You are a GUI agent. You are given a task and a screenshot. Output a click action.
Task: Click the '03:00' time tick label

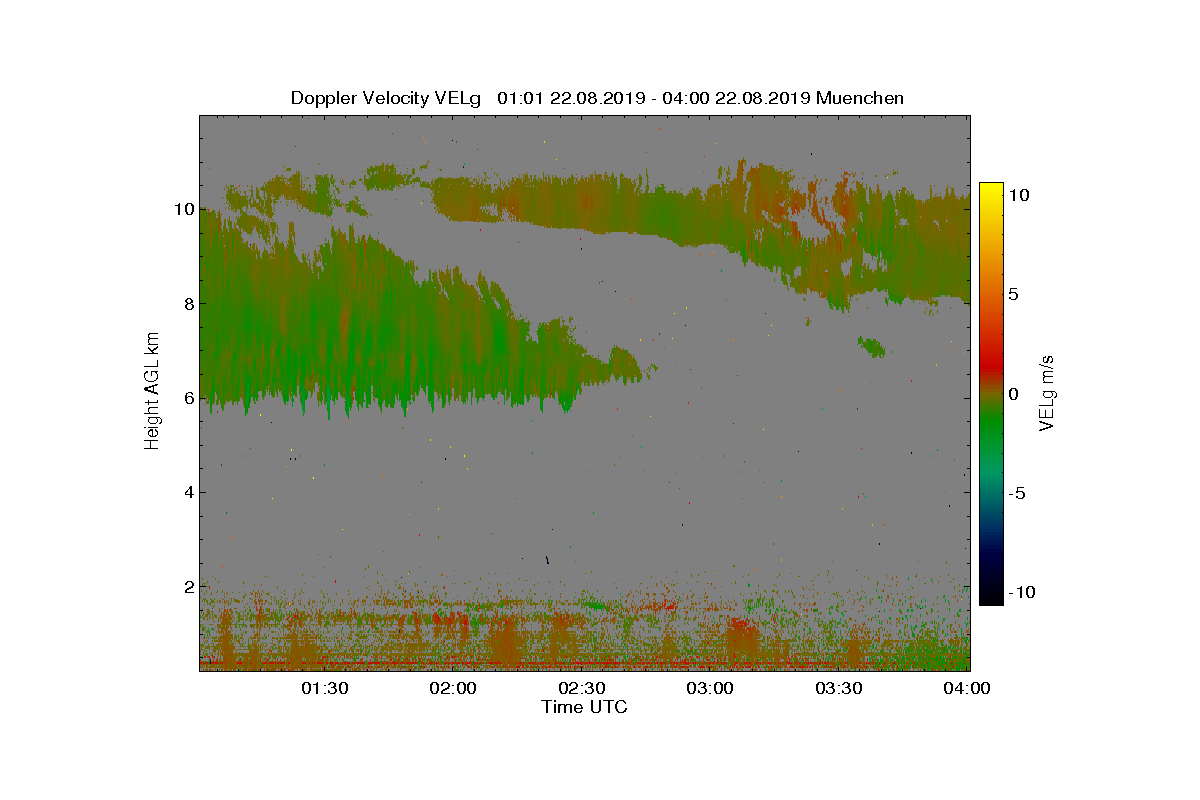click(712, 689)
